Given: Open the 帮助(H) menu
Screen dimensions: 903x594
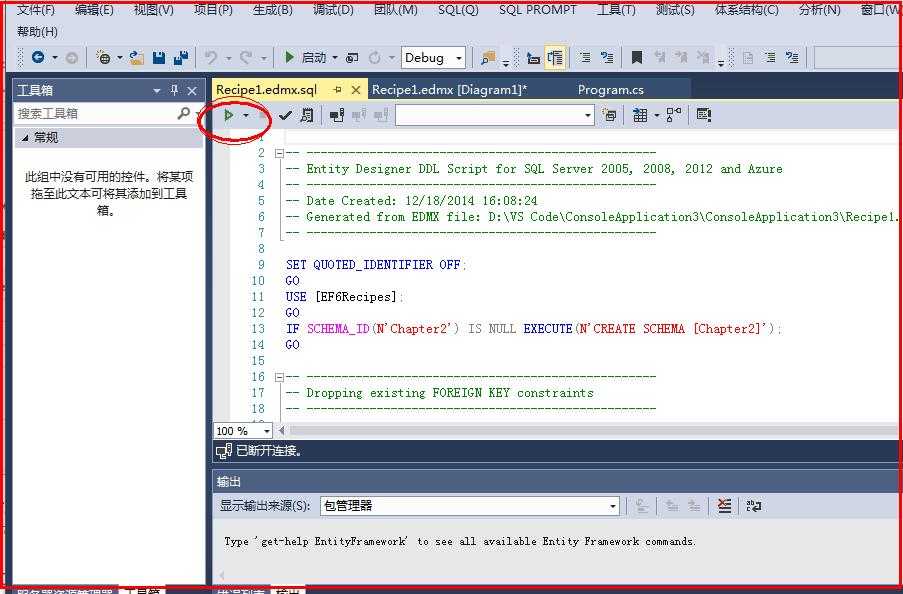Looking at the screenshot, I should click(37, 32).
